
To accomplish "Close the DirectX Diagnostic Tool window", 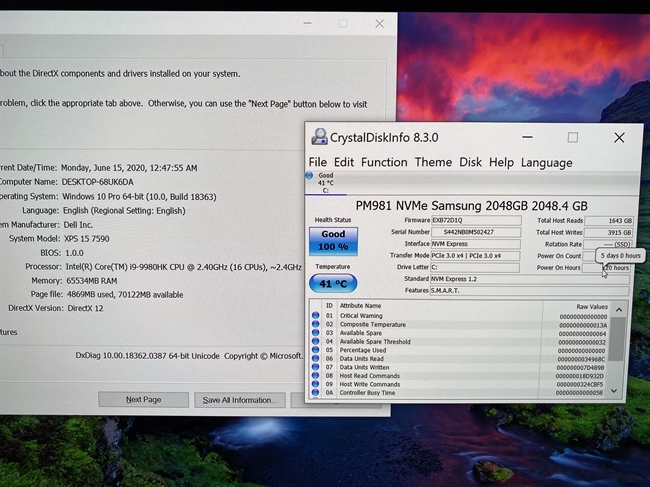I will pos(379,24).
